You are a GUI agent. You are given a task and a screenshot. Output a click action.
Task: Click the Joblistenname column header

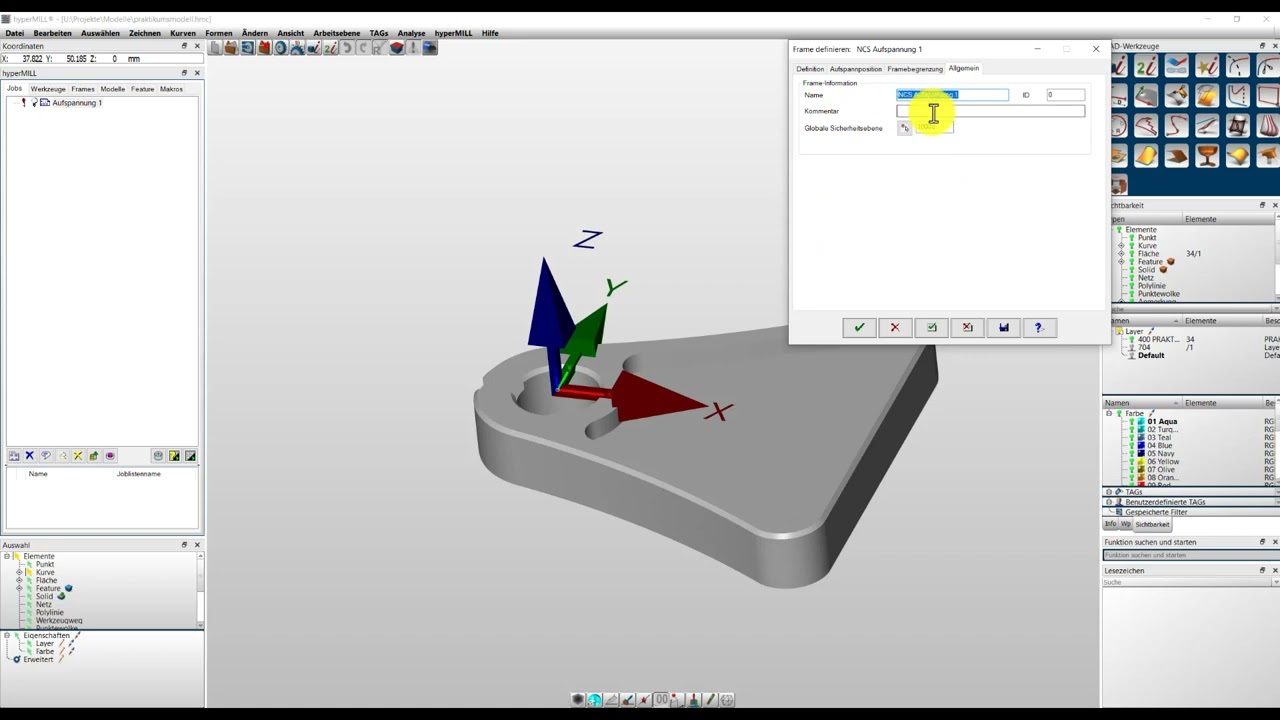coord(138,474)
